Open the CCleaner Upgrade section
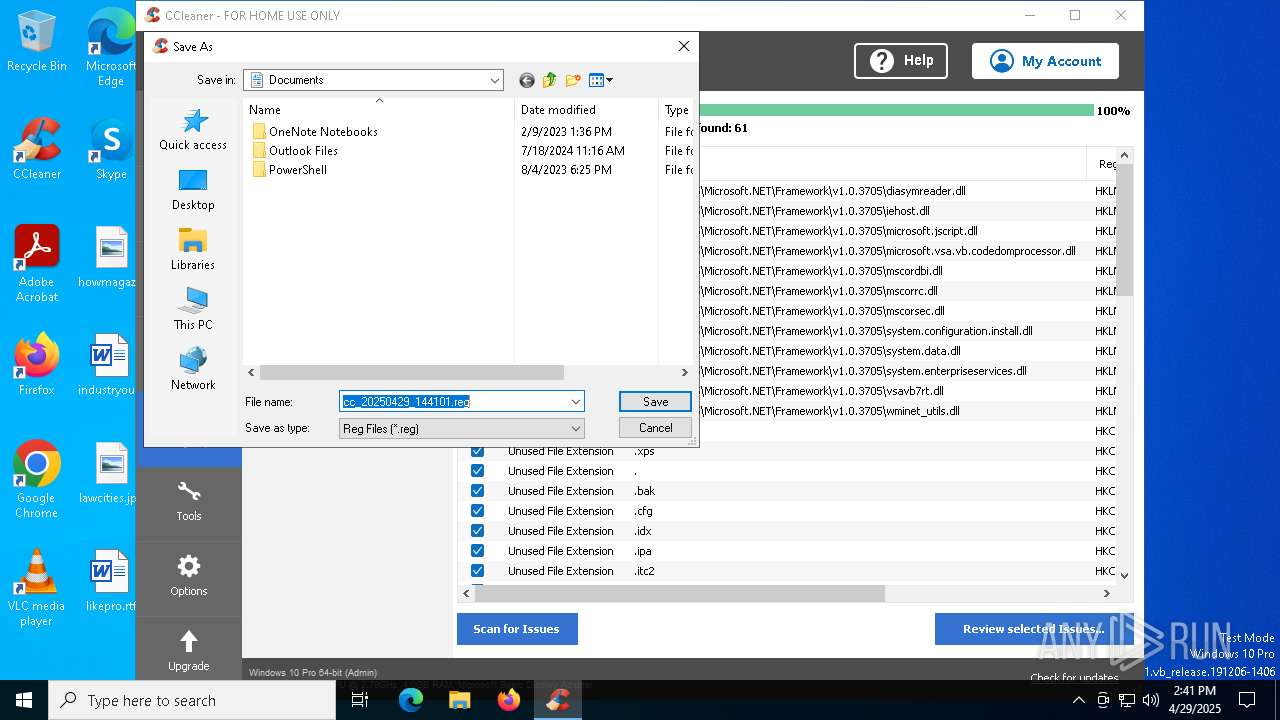Viewport: 1280px width, 720px height. coord(189,650)
